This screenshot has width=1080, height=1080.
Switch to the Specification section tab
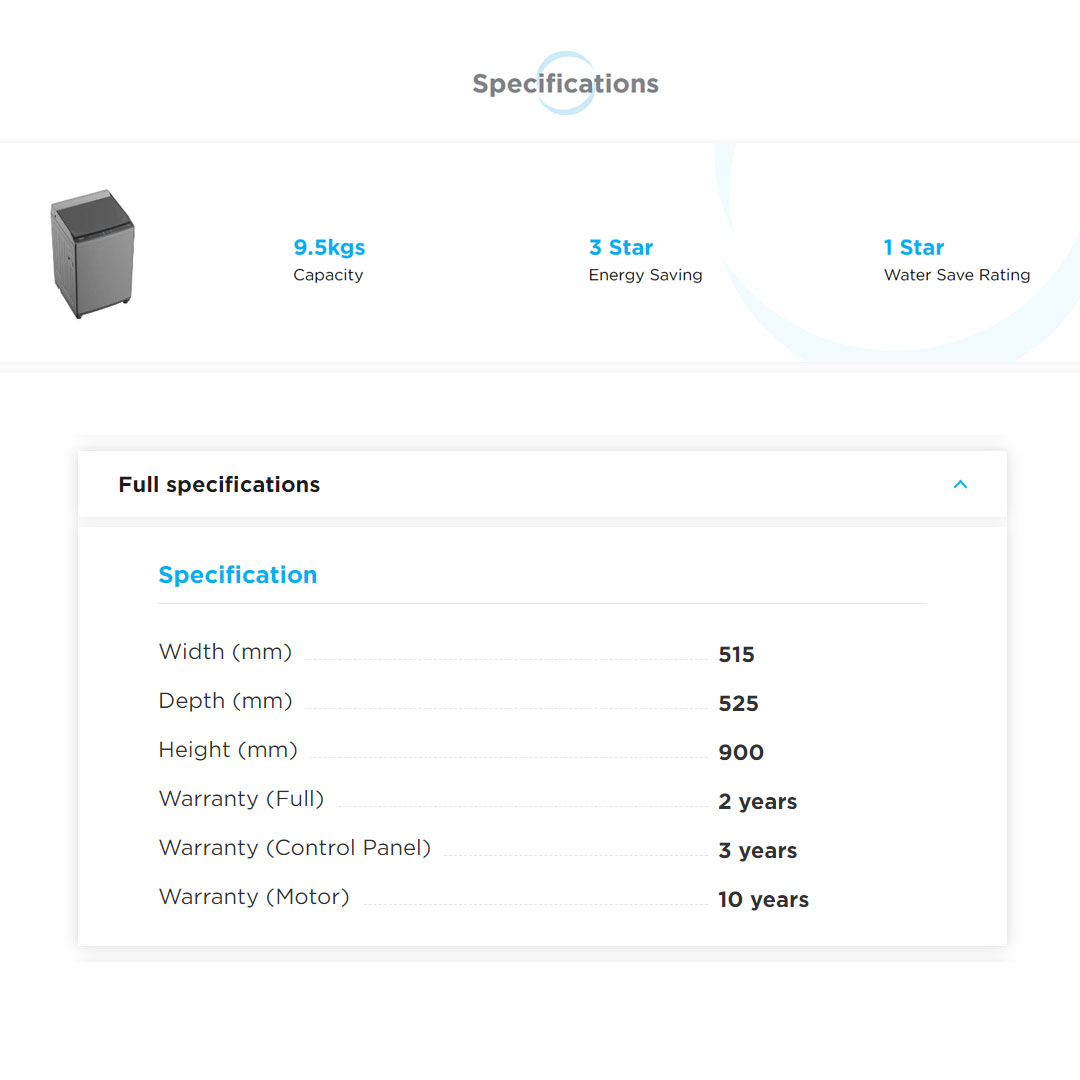click(x=238, y=575)
